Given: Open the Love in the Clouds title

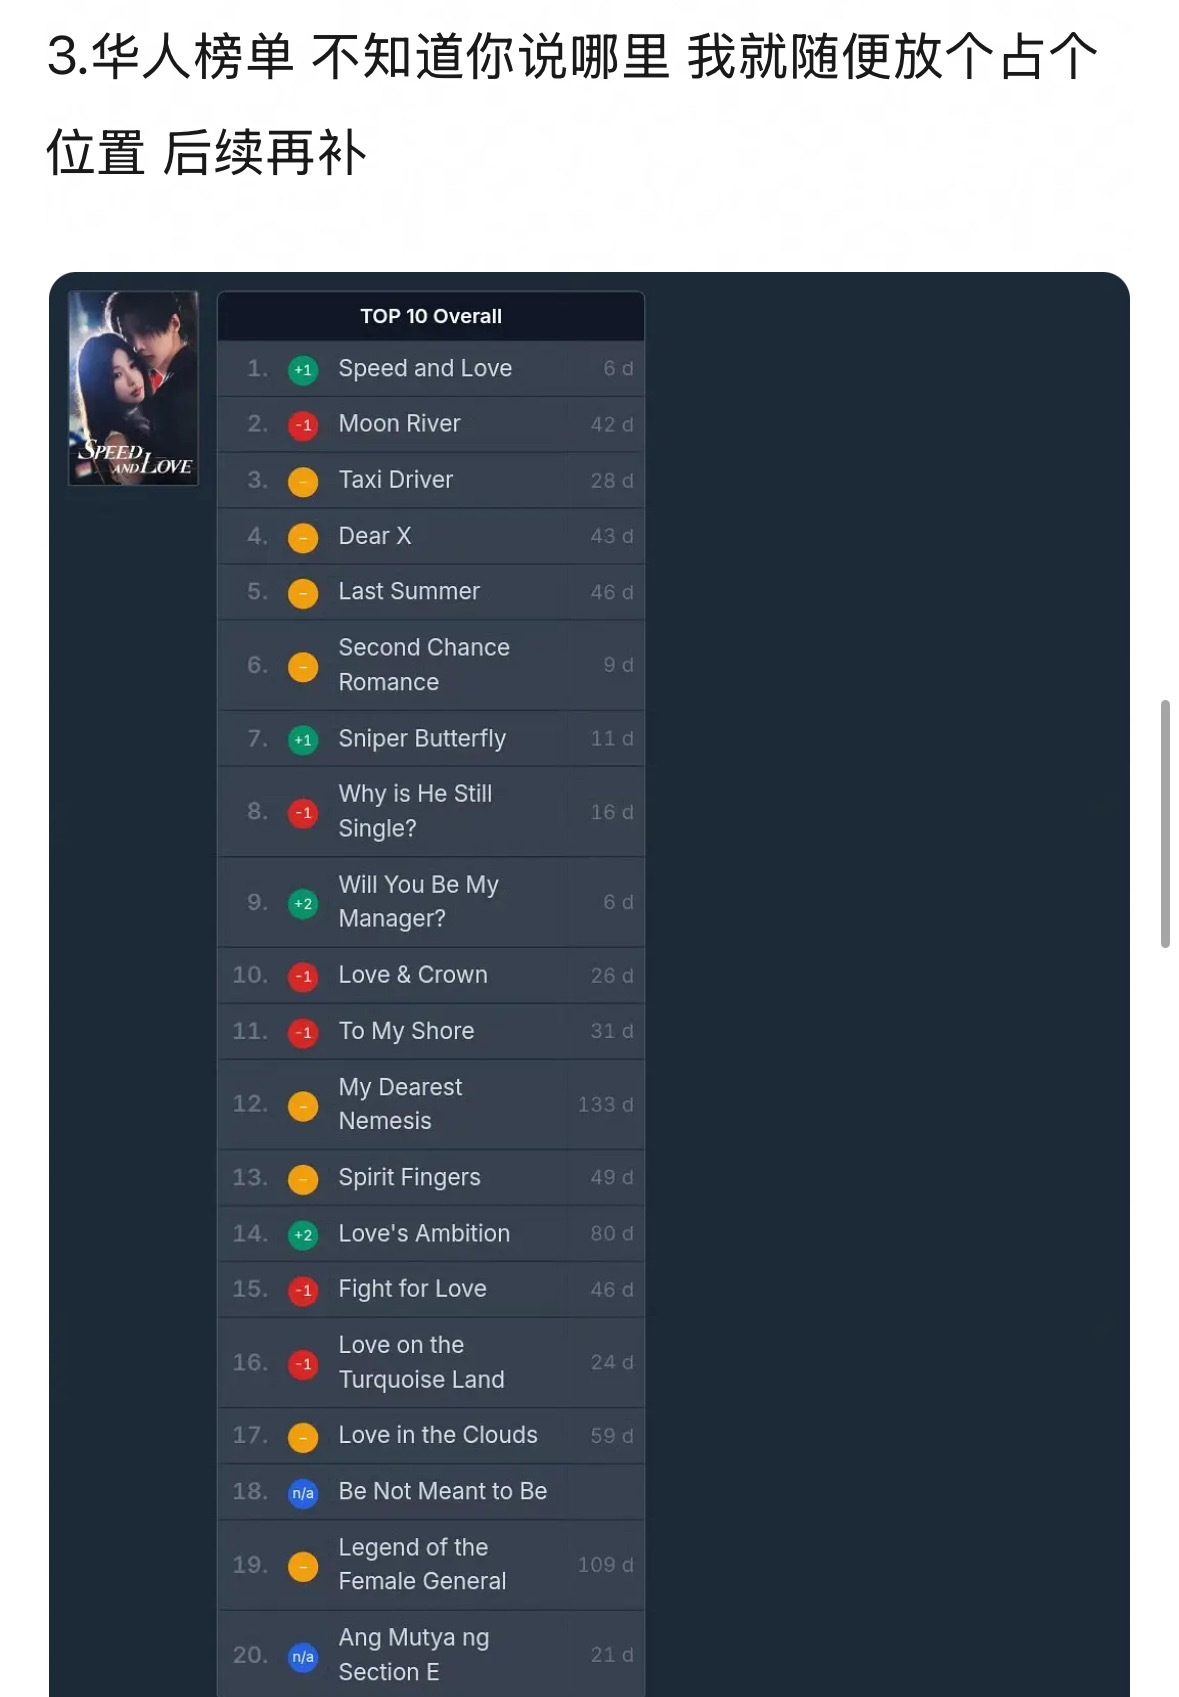Looking at the screenshot, I should tap(438, 1435).
